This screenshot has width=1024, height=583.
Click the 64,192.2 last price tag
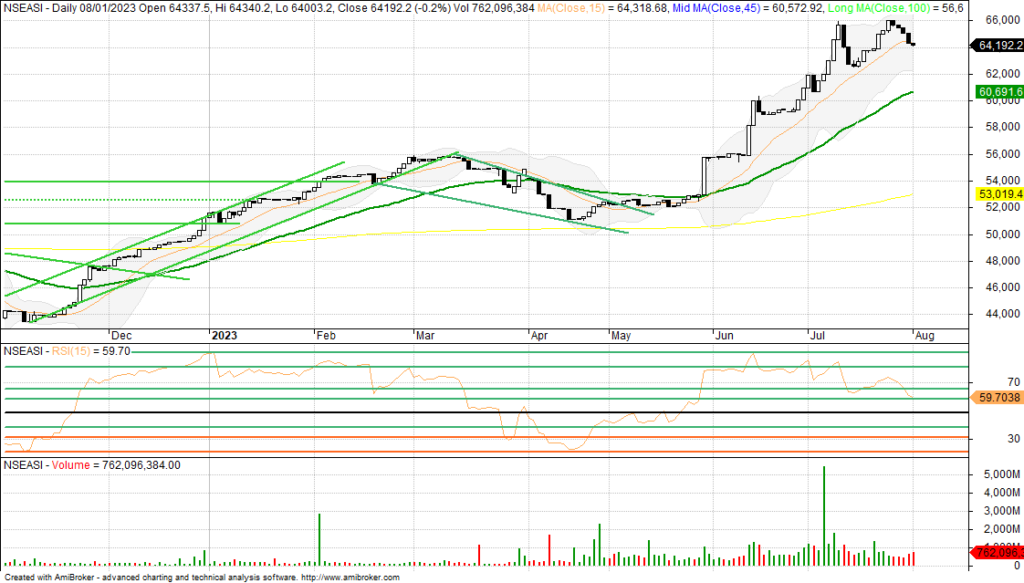[x=996, y=45]
